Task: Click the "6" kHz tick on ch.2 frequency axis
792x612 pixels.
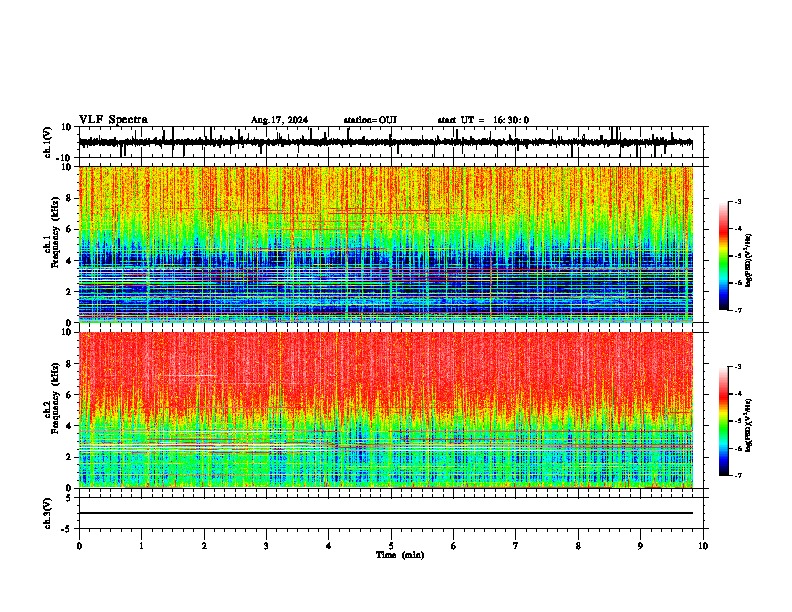Action: [71, 394]
